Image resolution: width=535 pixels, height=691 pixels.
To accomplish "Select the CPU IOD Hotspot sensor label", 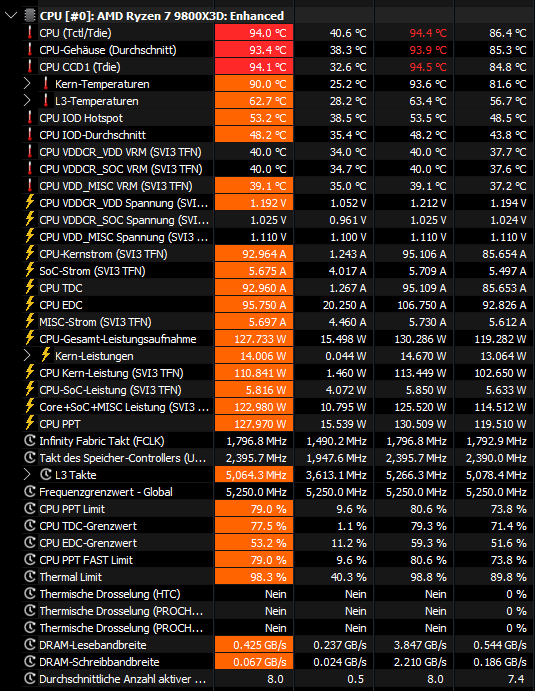I will pos(81,118).
